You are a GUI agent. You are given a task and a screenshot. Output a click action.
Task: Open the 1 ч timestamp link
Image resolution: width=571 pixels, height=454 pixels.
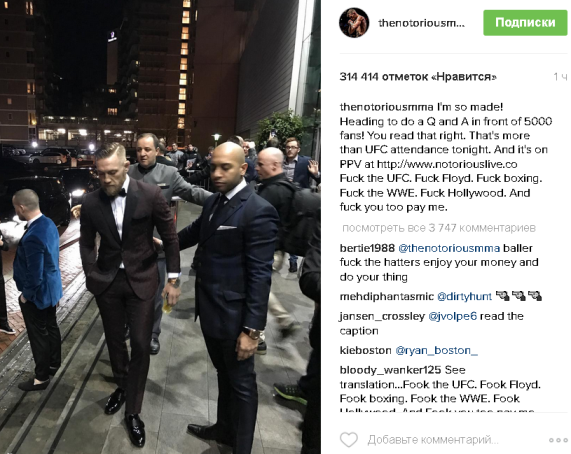560,77
